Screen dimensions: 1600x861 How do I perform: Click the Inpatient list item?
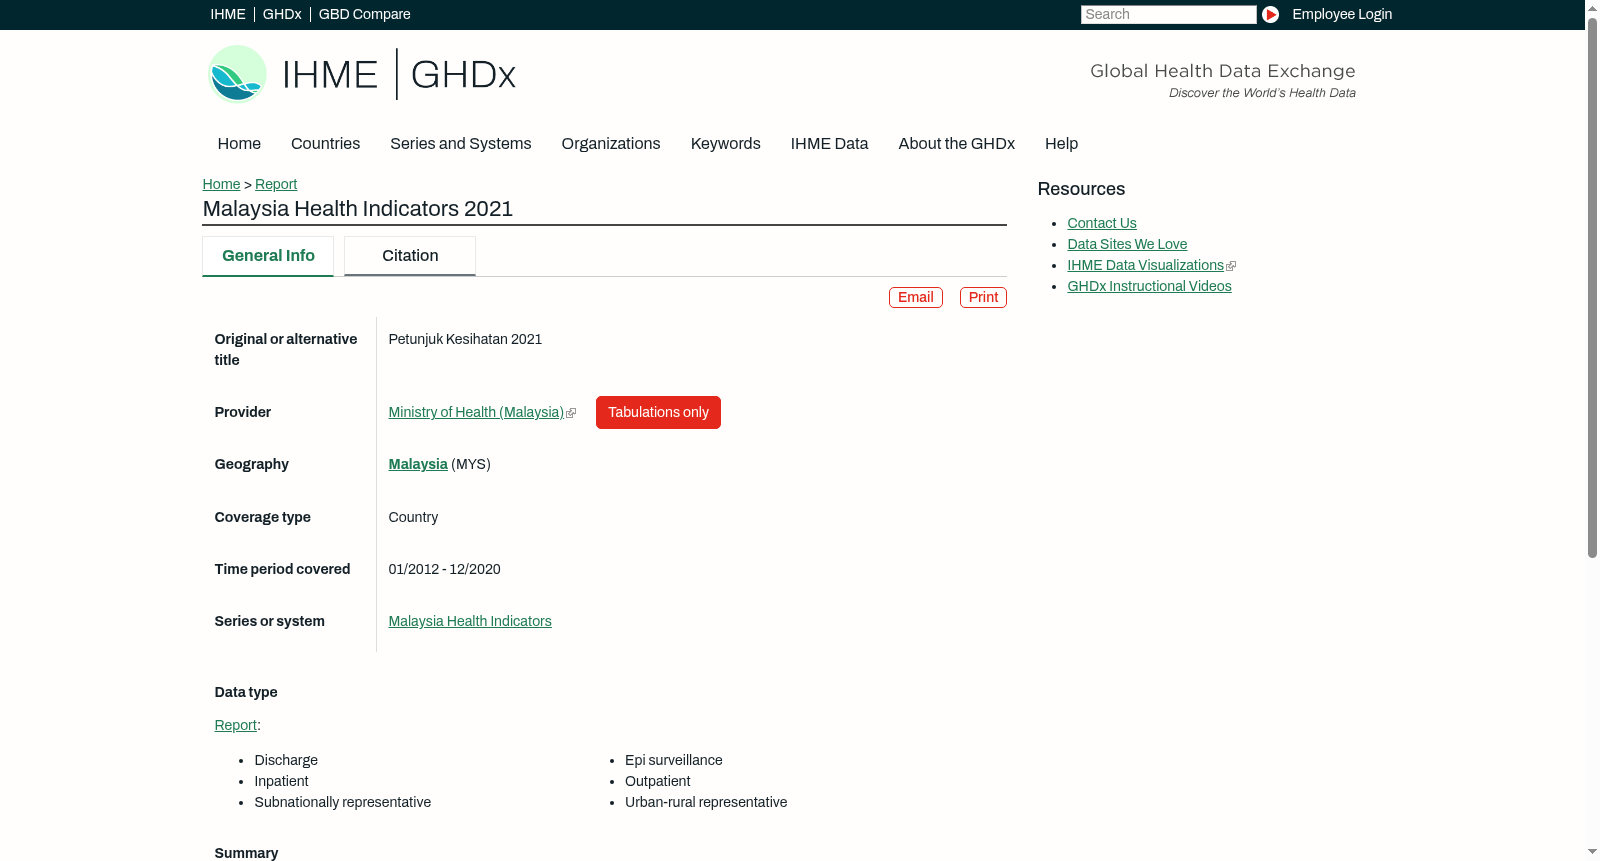click(x=281, y=781)
